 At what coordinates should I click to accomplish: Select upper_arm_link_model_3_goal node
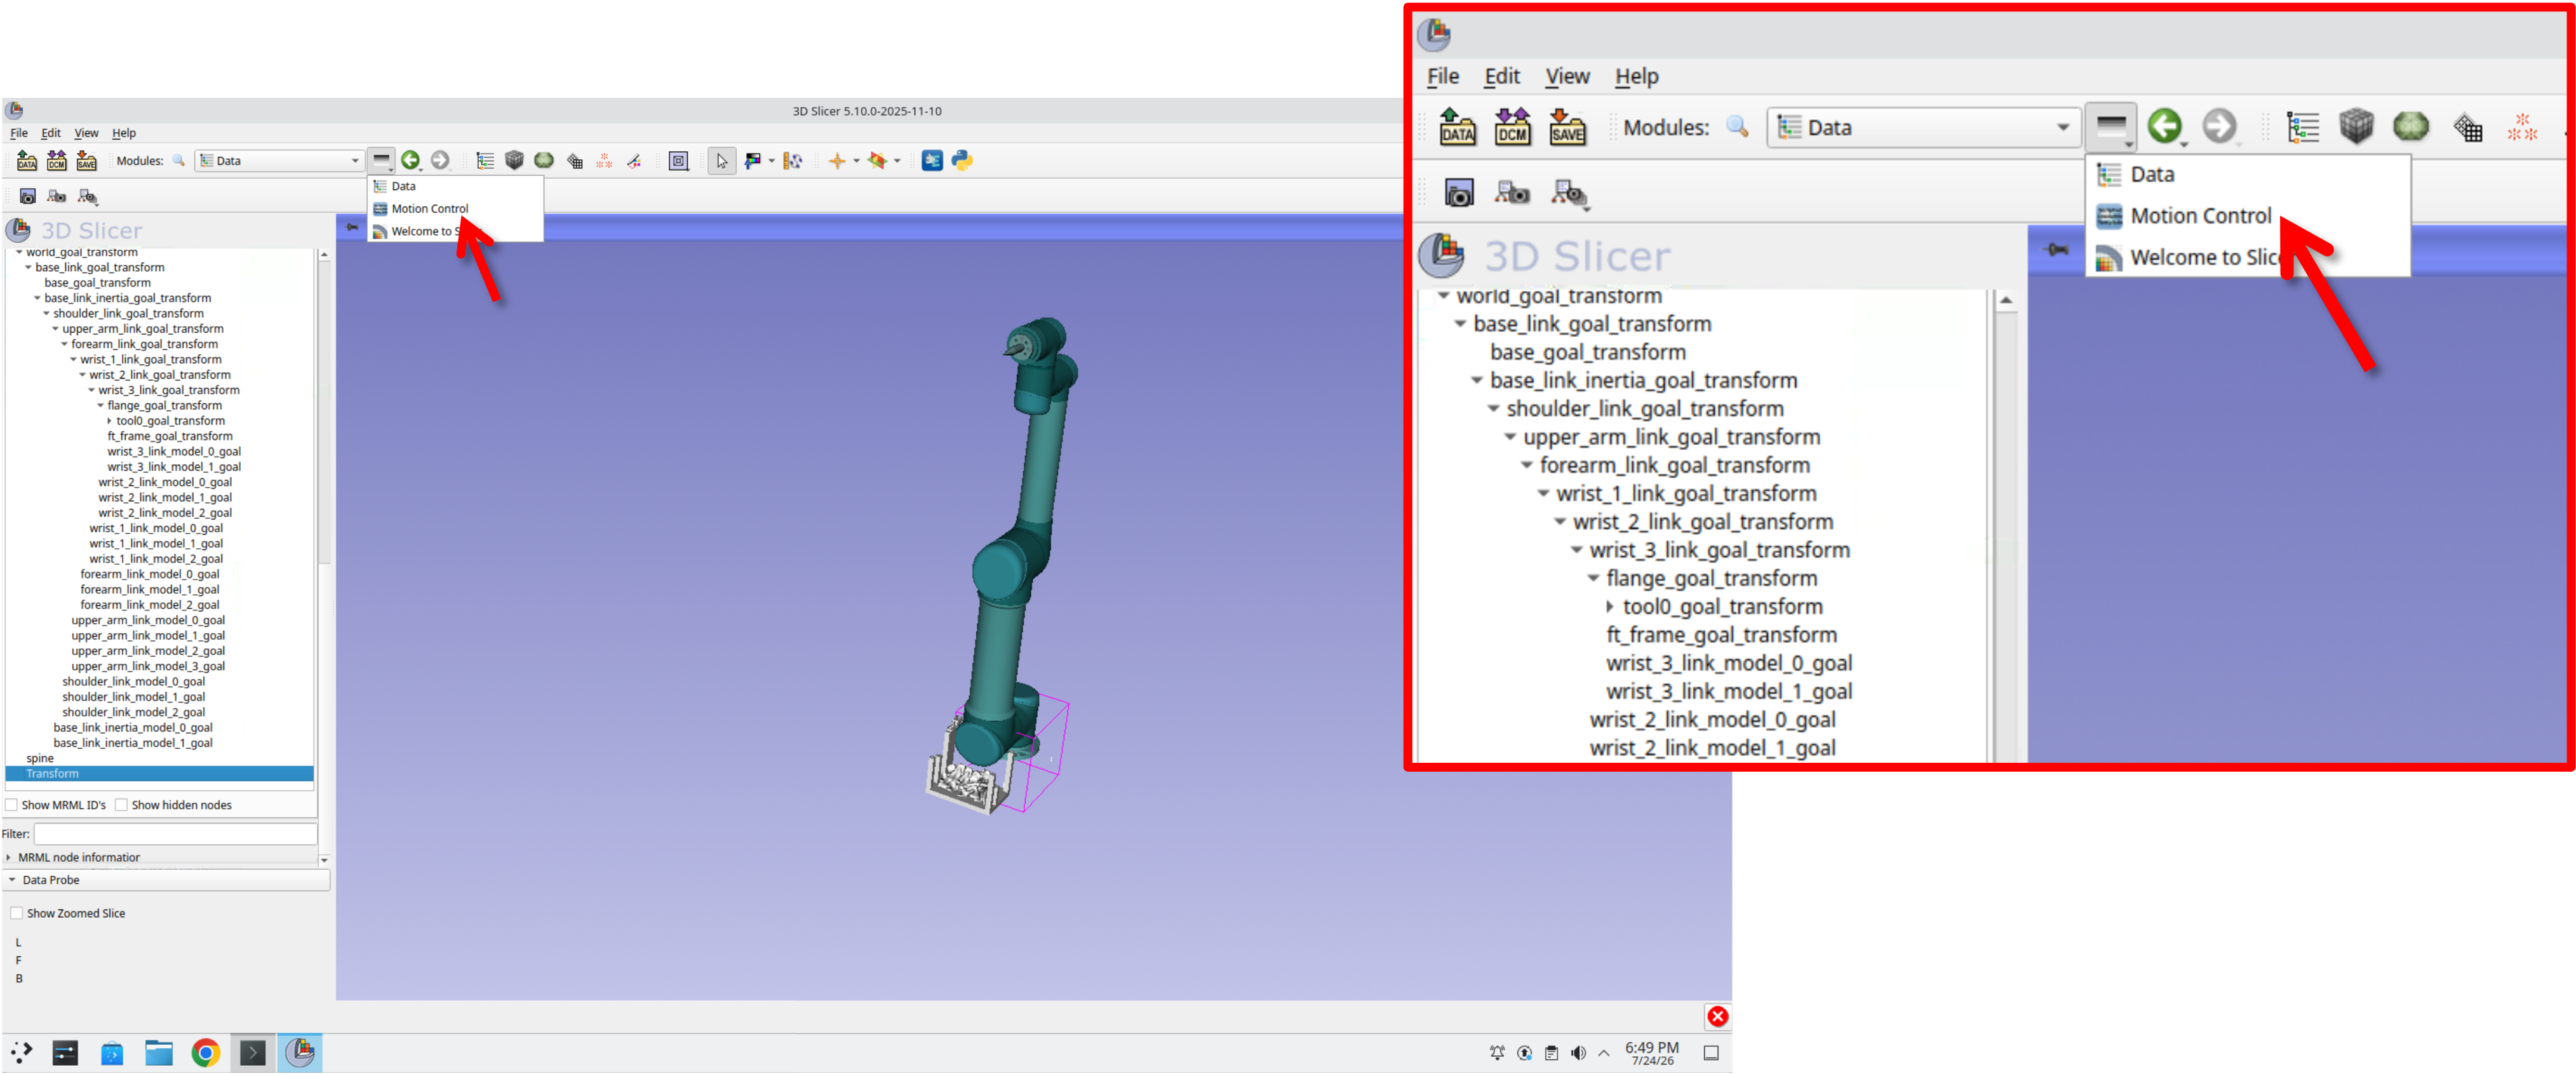tap(148, 666)
